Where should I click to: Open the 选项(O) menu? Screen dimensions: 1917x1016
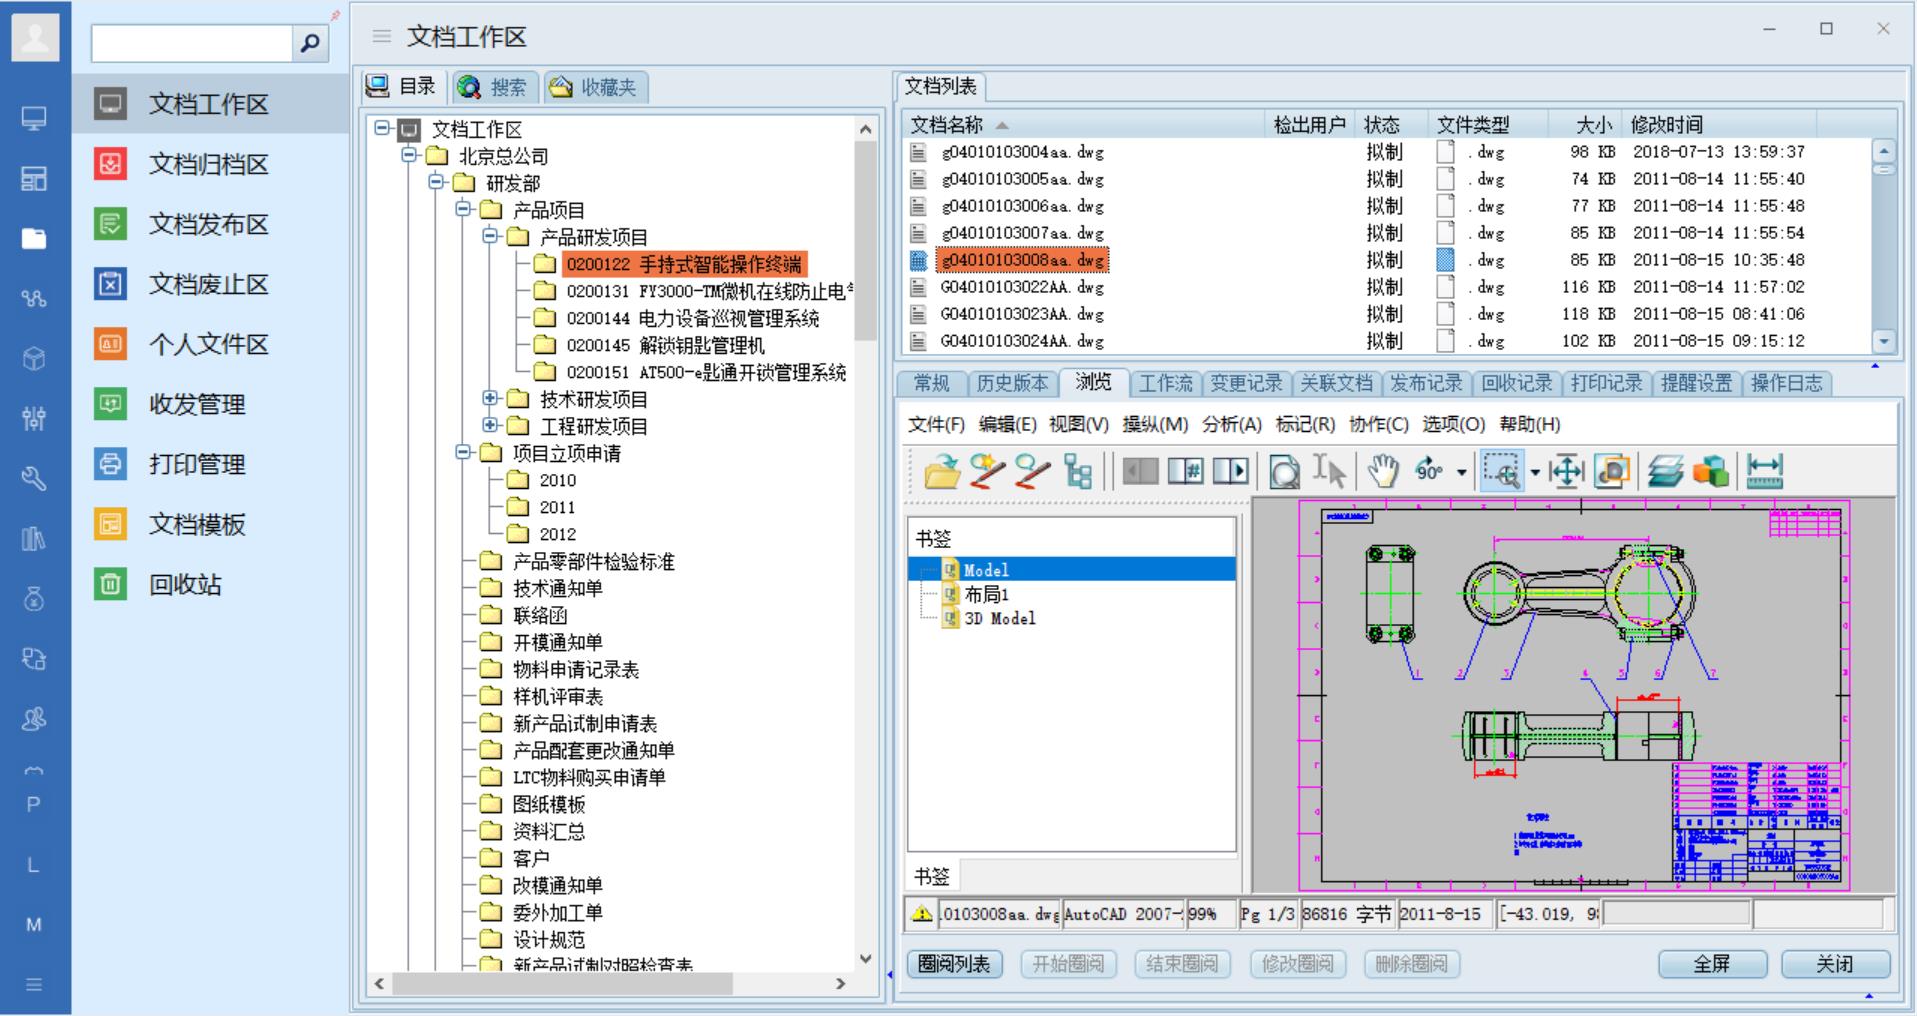coord(1453,424)
